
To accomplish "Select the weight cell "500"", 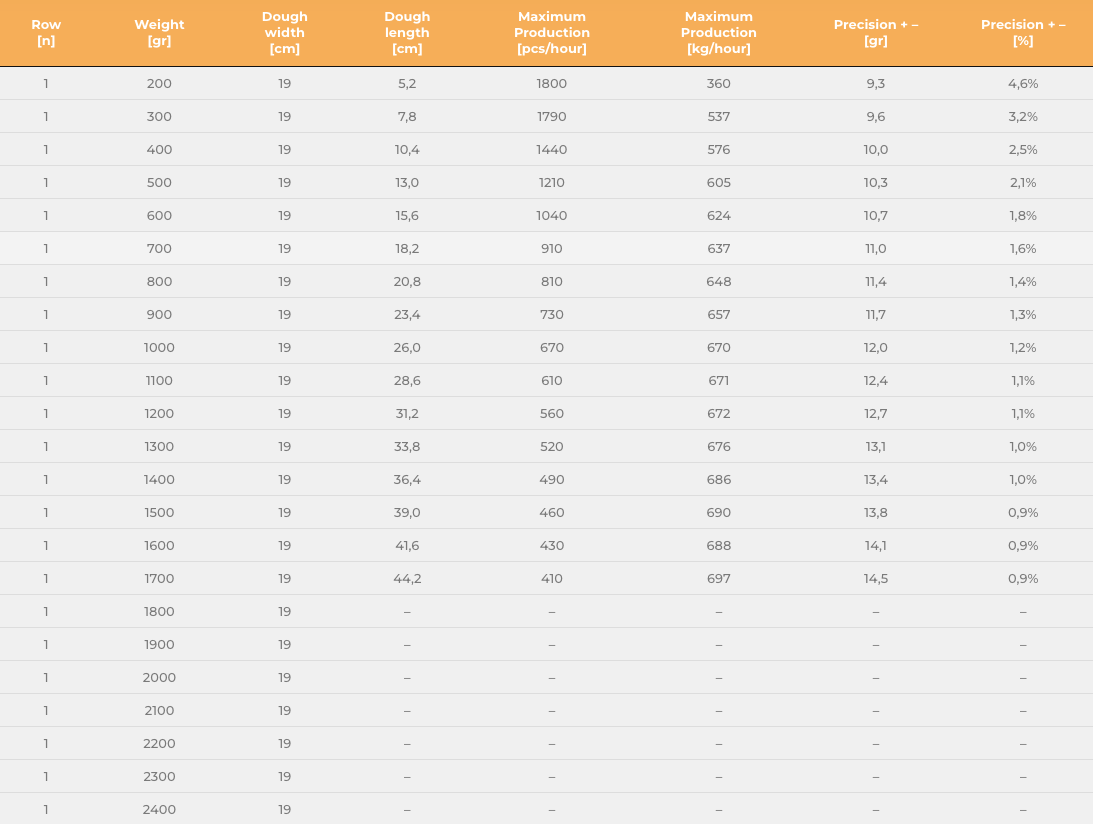I will [159, 183].
